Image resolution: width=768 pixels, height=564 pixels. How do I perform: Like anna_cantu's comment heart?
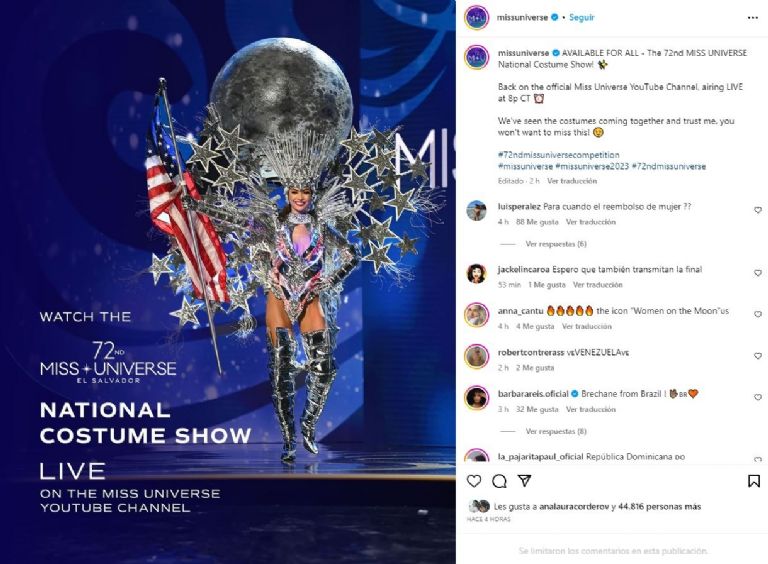coord(758,314)
